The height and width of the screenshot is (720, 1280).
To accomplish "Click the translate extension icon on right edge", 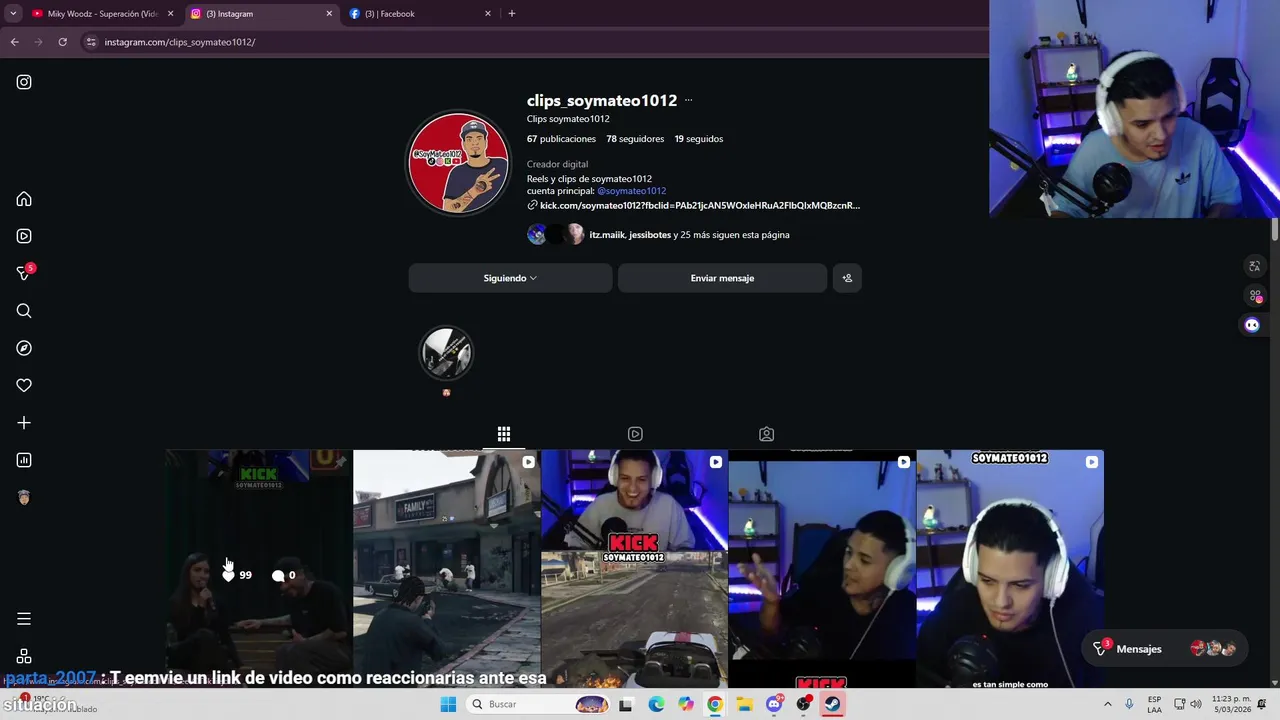I will pyautogui.click(x=1254, y=266).
